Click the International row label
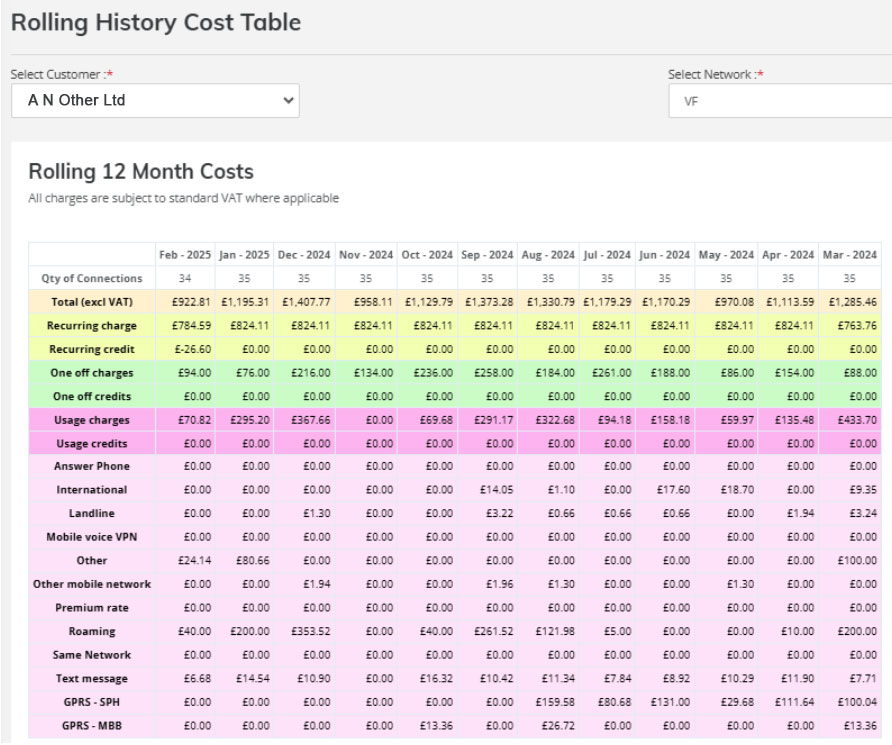This screenshot has width=892, height=745. [92, 489]
